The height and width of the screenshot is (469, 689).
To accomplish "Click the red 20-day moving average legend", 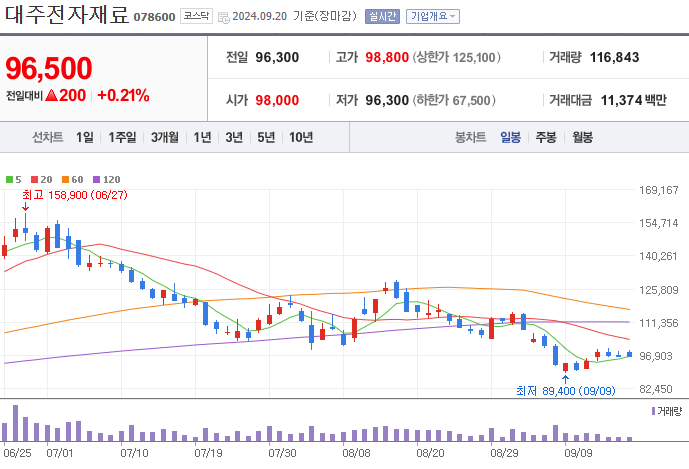I will 42,179.
